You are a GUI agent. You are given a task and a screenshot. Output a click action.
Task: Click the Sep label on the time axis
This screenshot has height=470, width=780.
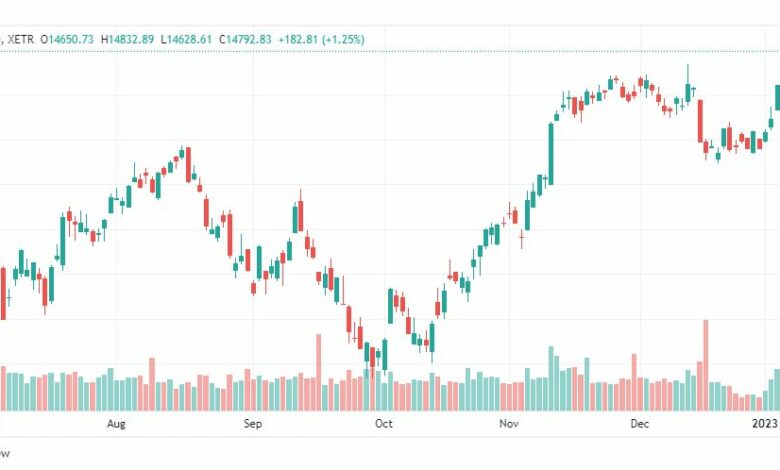tap(253, 423)
